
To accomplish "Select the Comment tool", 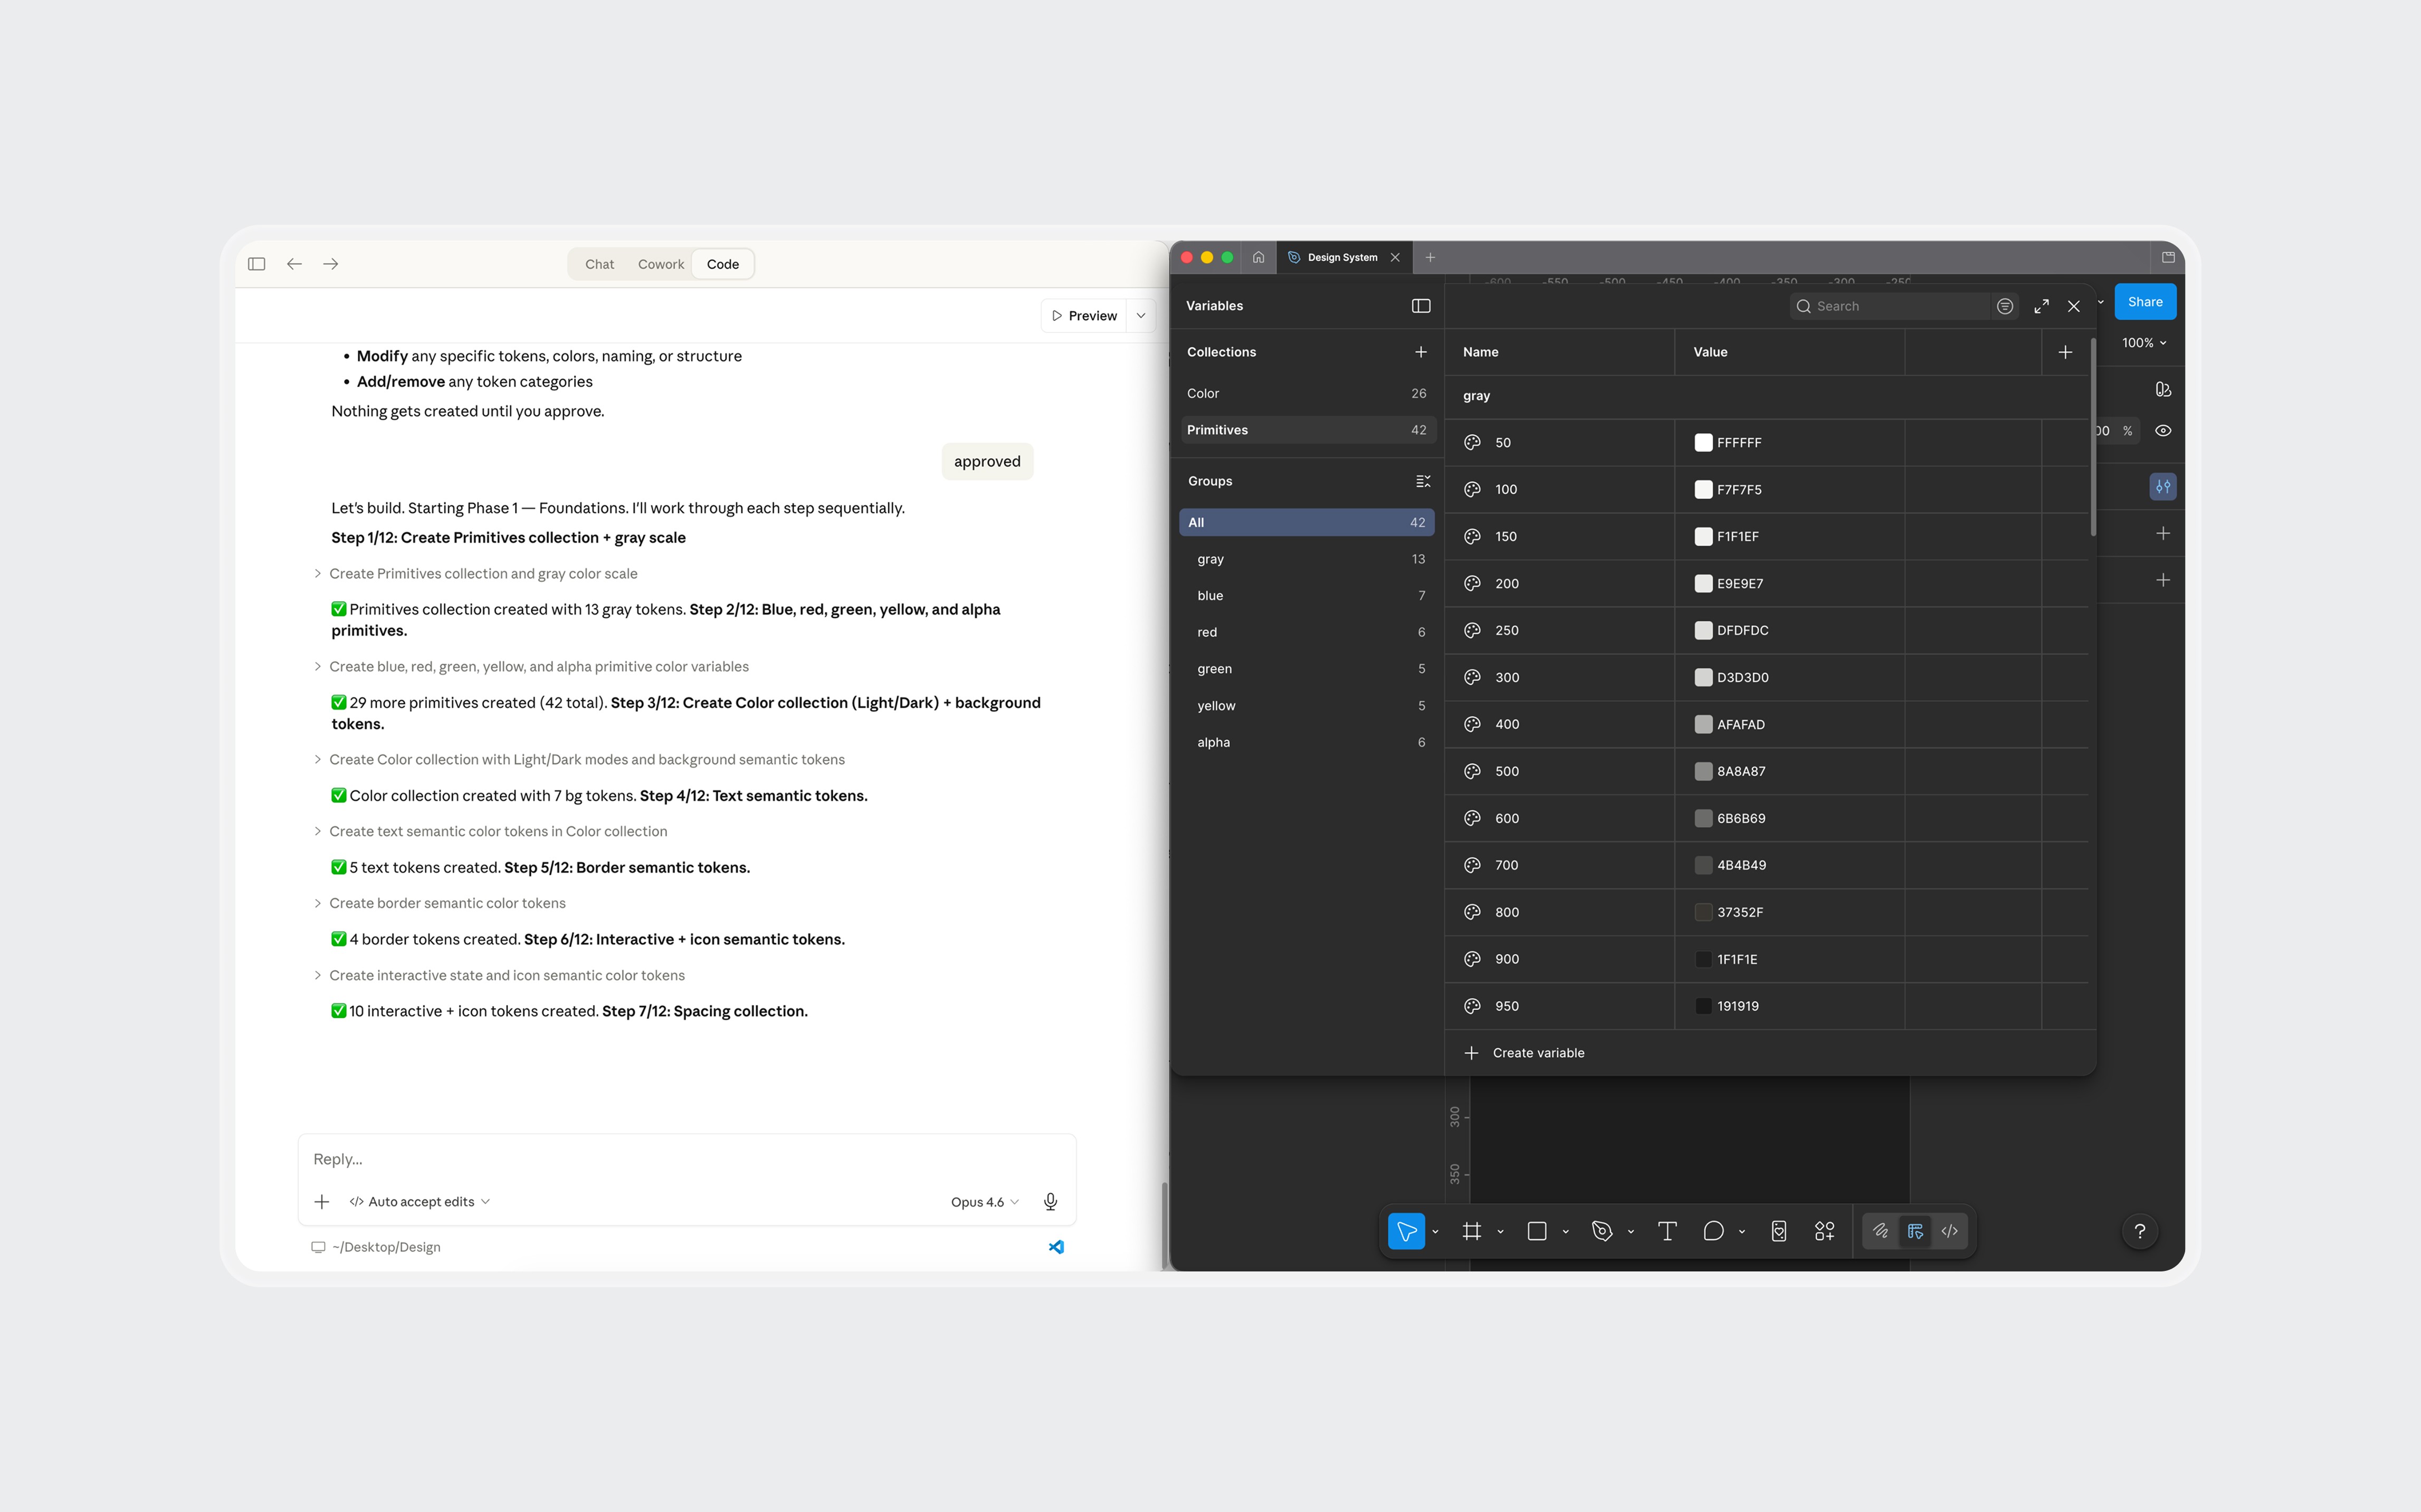I will point(1713,1231).
